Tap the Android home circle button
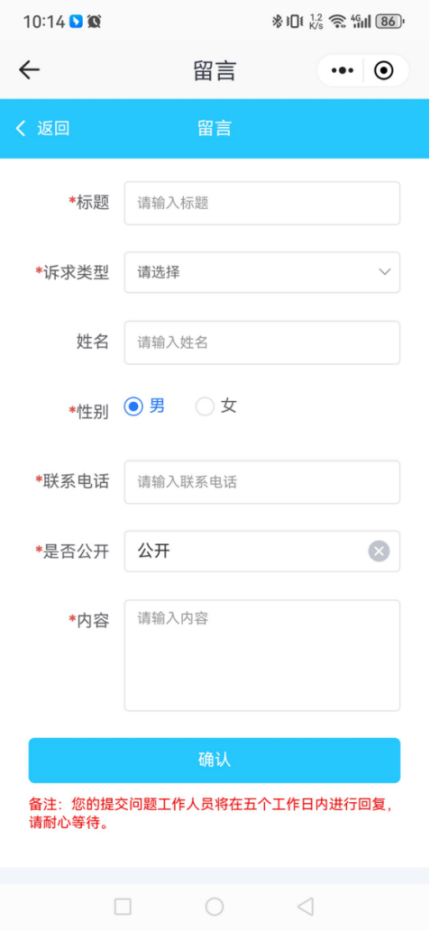This screenshot has width=430, height=930. click(x=214, y=906)
